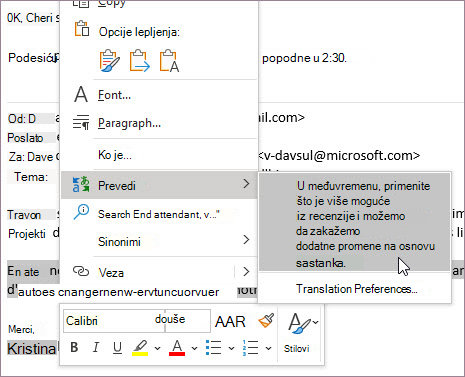Toggle Italic formatting
Image resolution: width=465 pixels, height=377 pixels.
96,348
